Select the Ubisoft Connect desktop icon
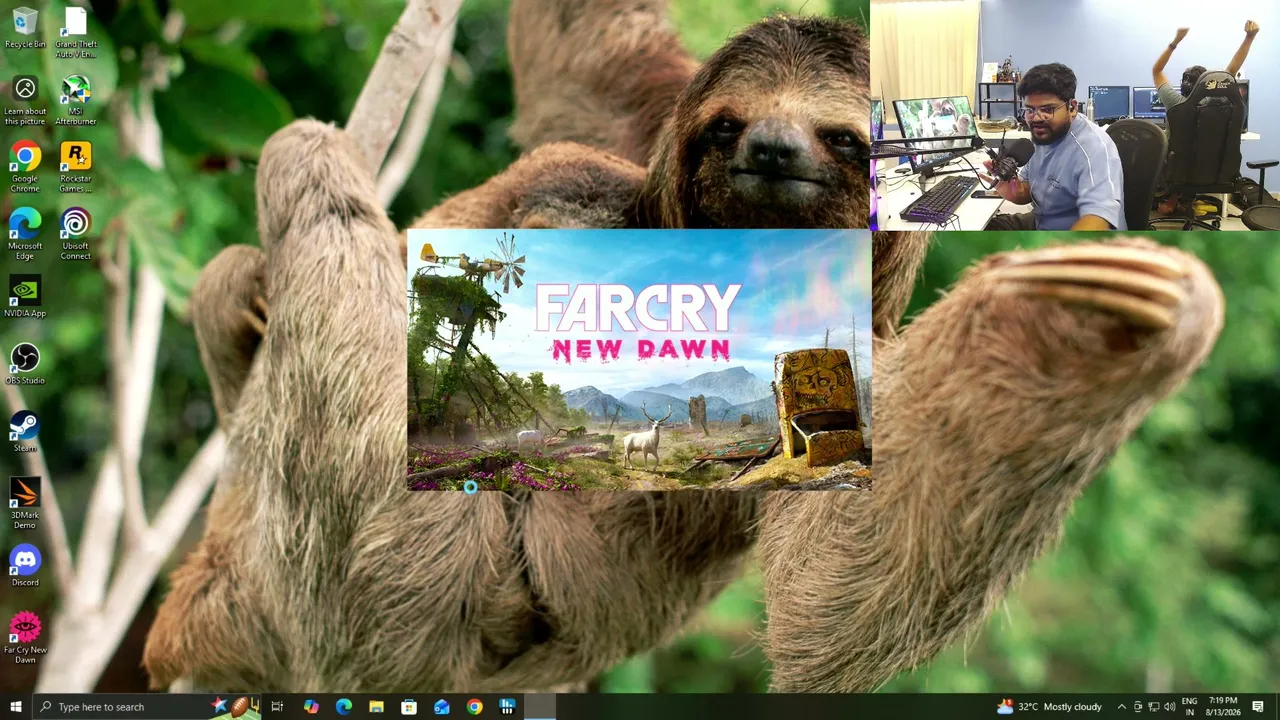This screenshot has width=1280, height=720. coord(76,234)
